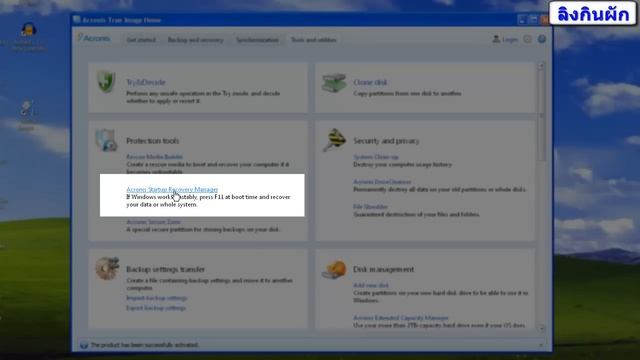Click the Acronis logo in the toolbar
The width and height of the screenshot is (640, 360).
[x=94, y=38]
